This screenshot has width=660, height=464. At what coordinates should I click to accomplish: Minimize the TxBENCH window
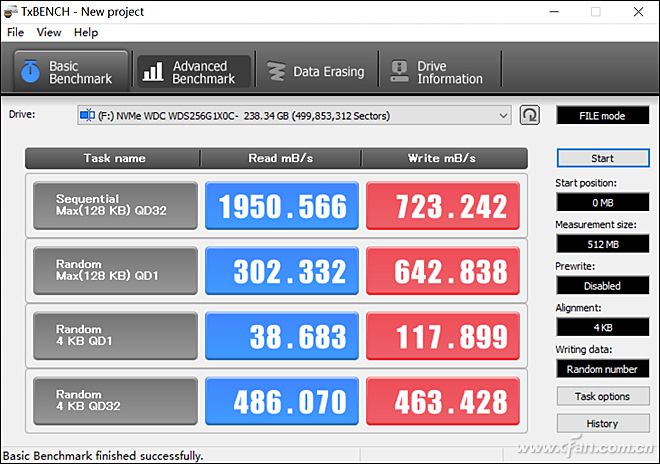pos(554,12)
